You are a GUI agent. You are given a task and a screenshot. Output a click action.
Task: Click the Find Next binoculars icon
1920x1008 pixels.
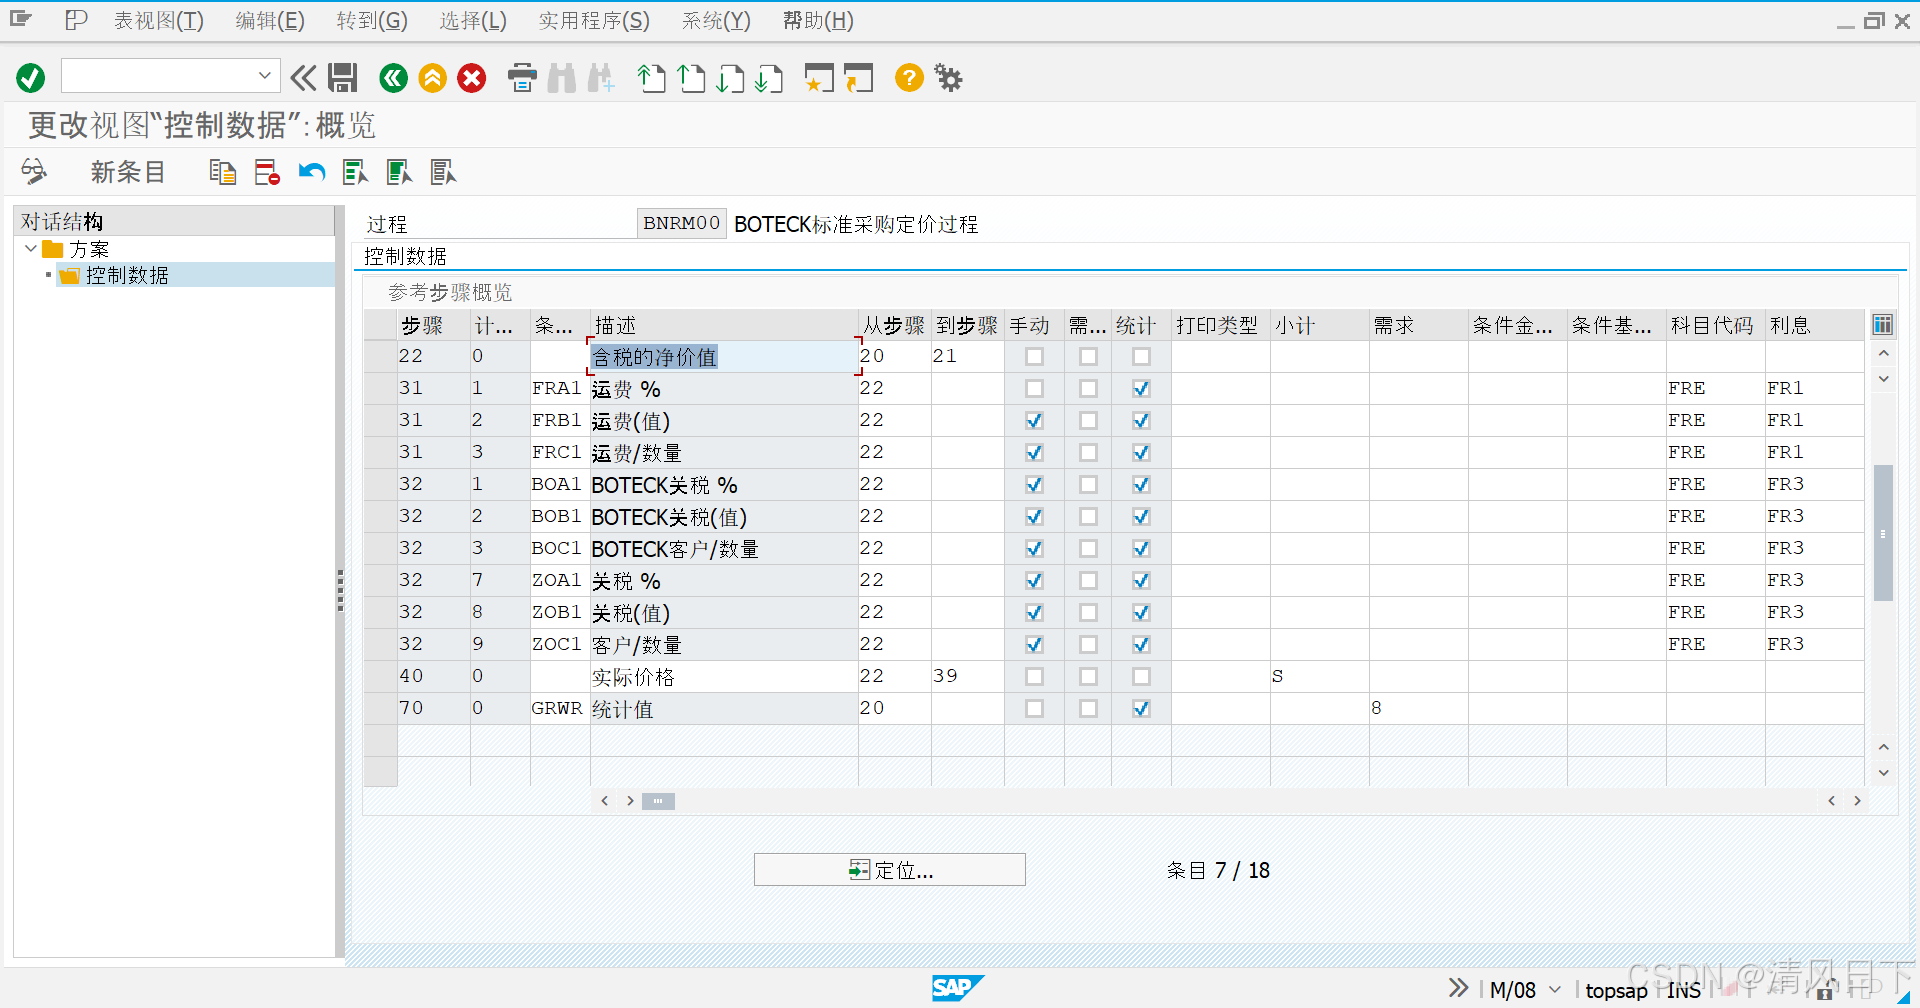601,78
